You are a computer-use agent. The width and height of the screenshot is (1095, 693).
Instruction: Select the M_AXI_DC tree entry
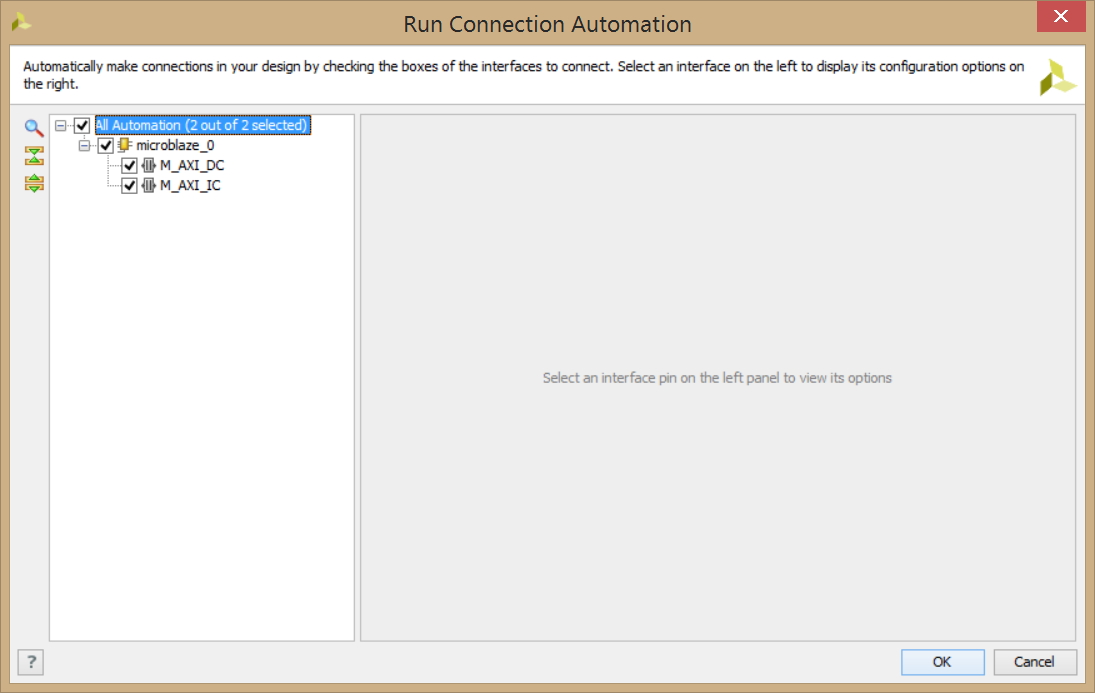(192, 166)
